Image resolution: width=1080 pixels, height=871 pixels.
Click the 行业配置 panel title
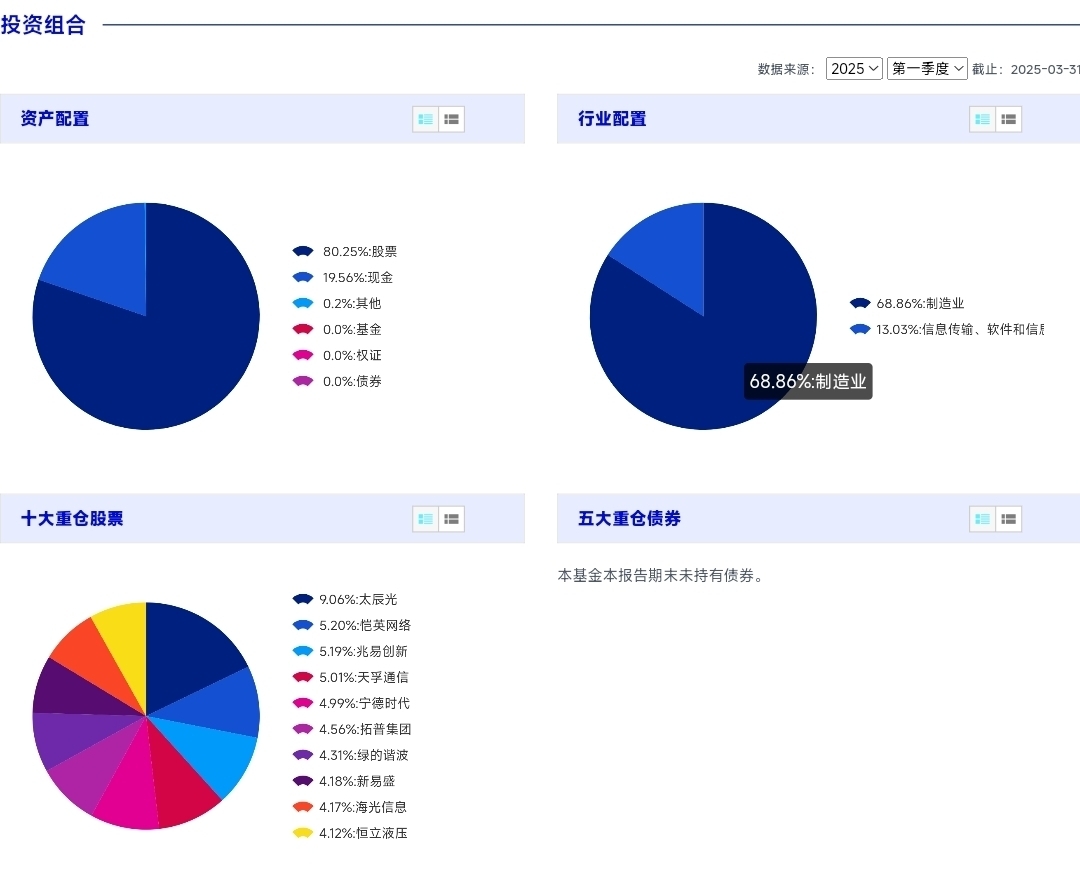pos(612,118)
